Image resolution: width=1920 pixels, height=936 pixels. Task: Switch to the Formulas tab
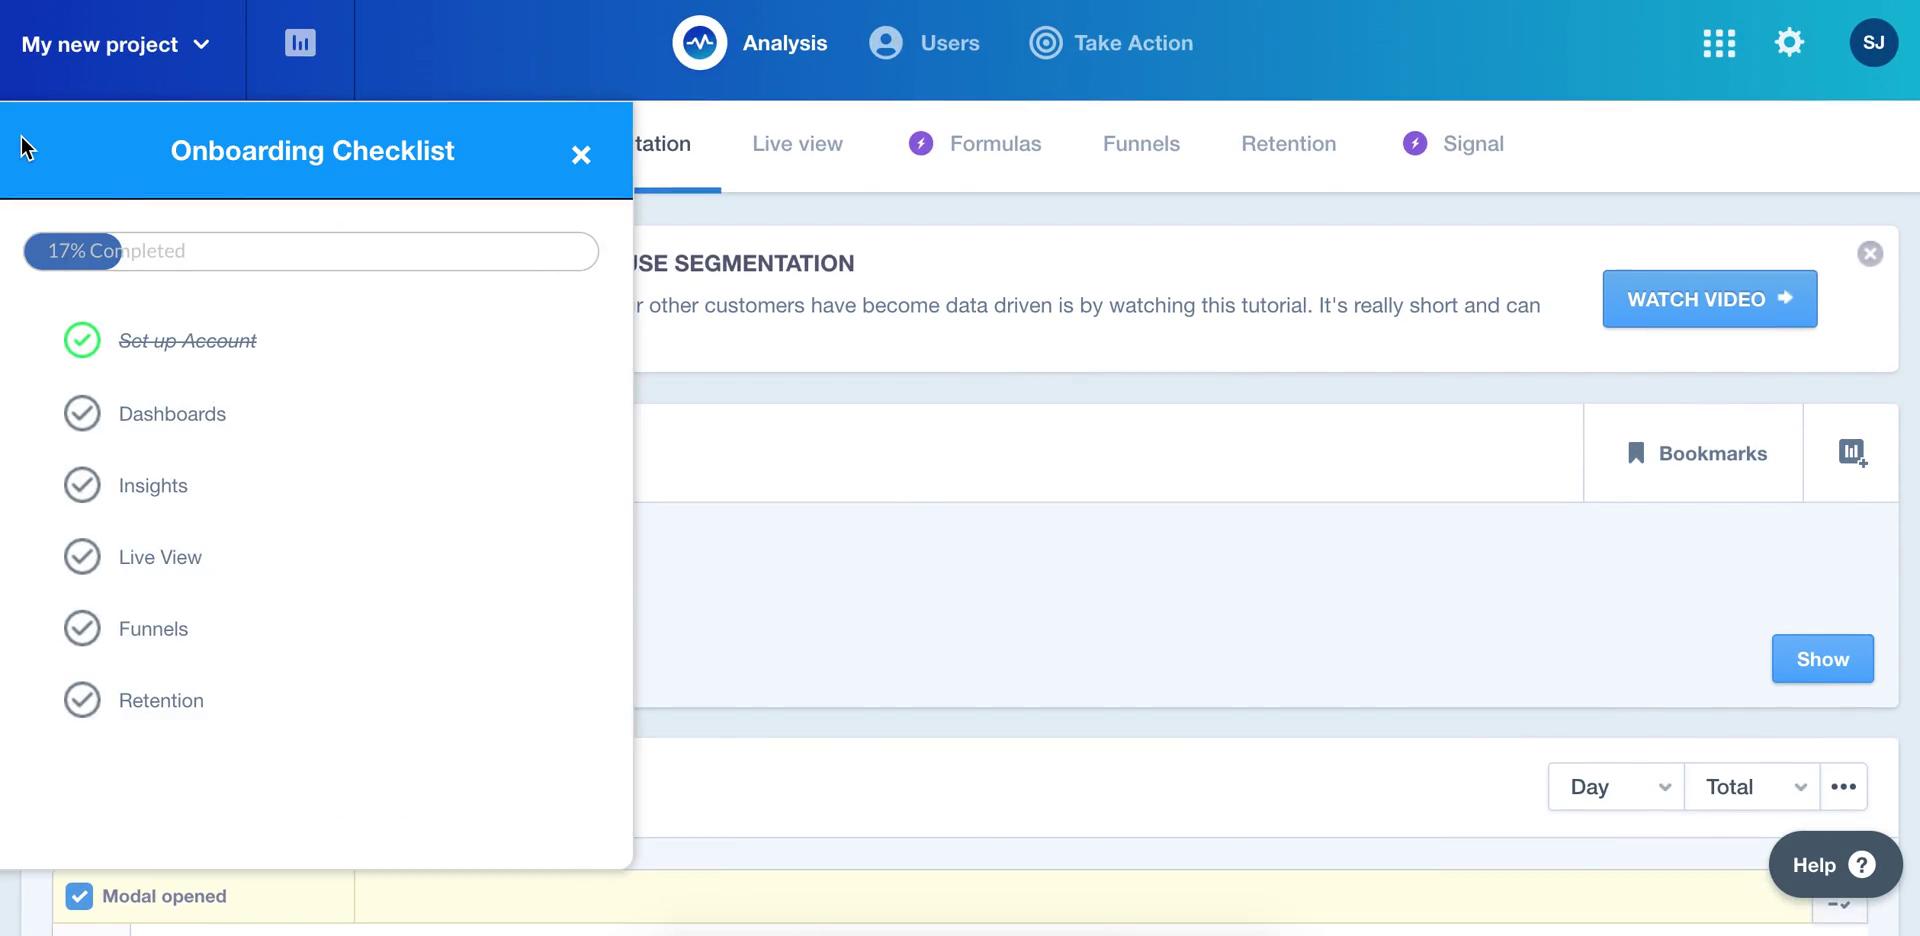[975, 144]
